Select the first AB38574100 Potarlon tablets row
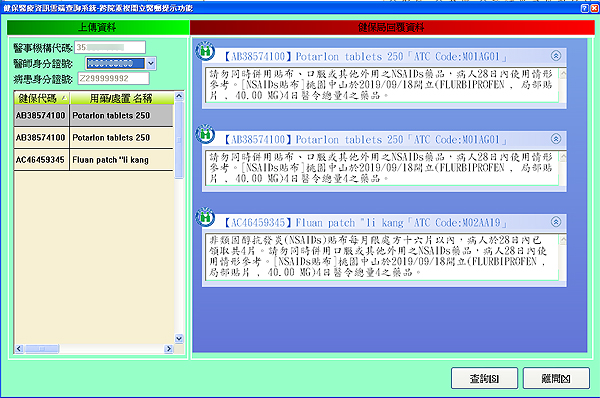 pyautogui.click(x=94, y=116)
